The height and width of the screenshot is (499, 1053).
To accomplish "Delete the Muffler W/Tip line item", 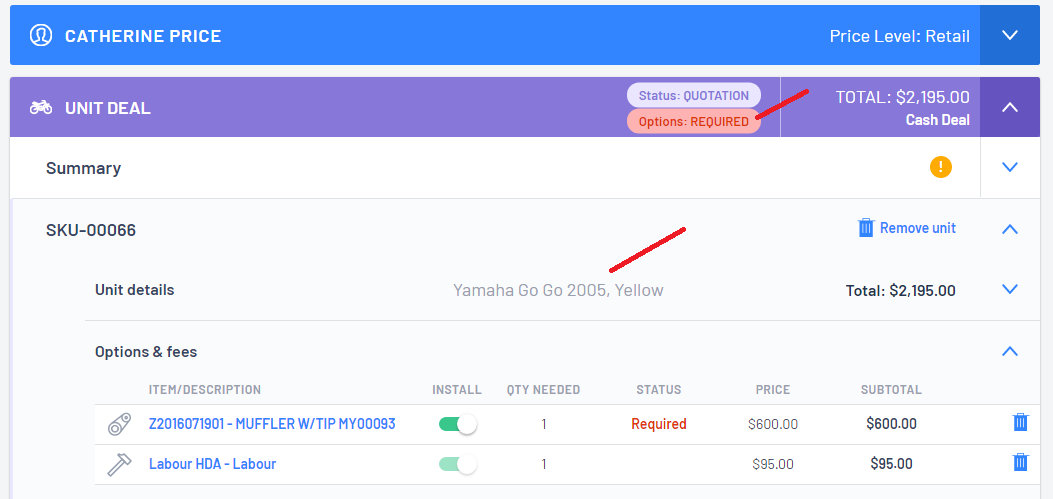I will (x=1020, y=422).
